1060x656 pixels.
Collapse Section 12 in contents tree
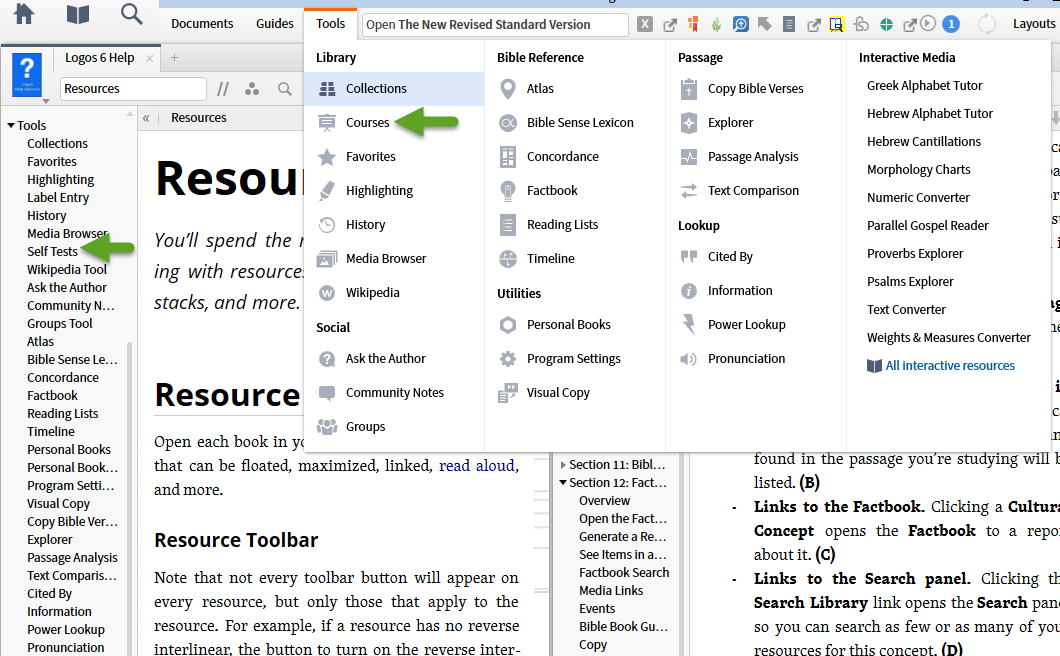click(x=563, y=482)
